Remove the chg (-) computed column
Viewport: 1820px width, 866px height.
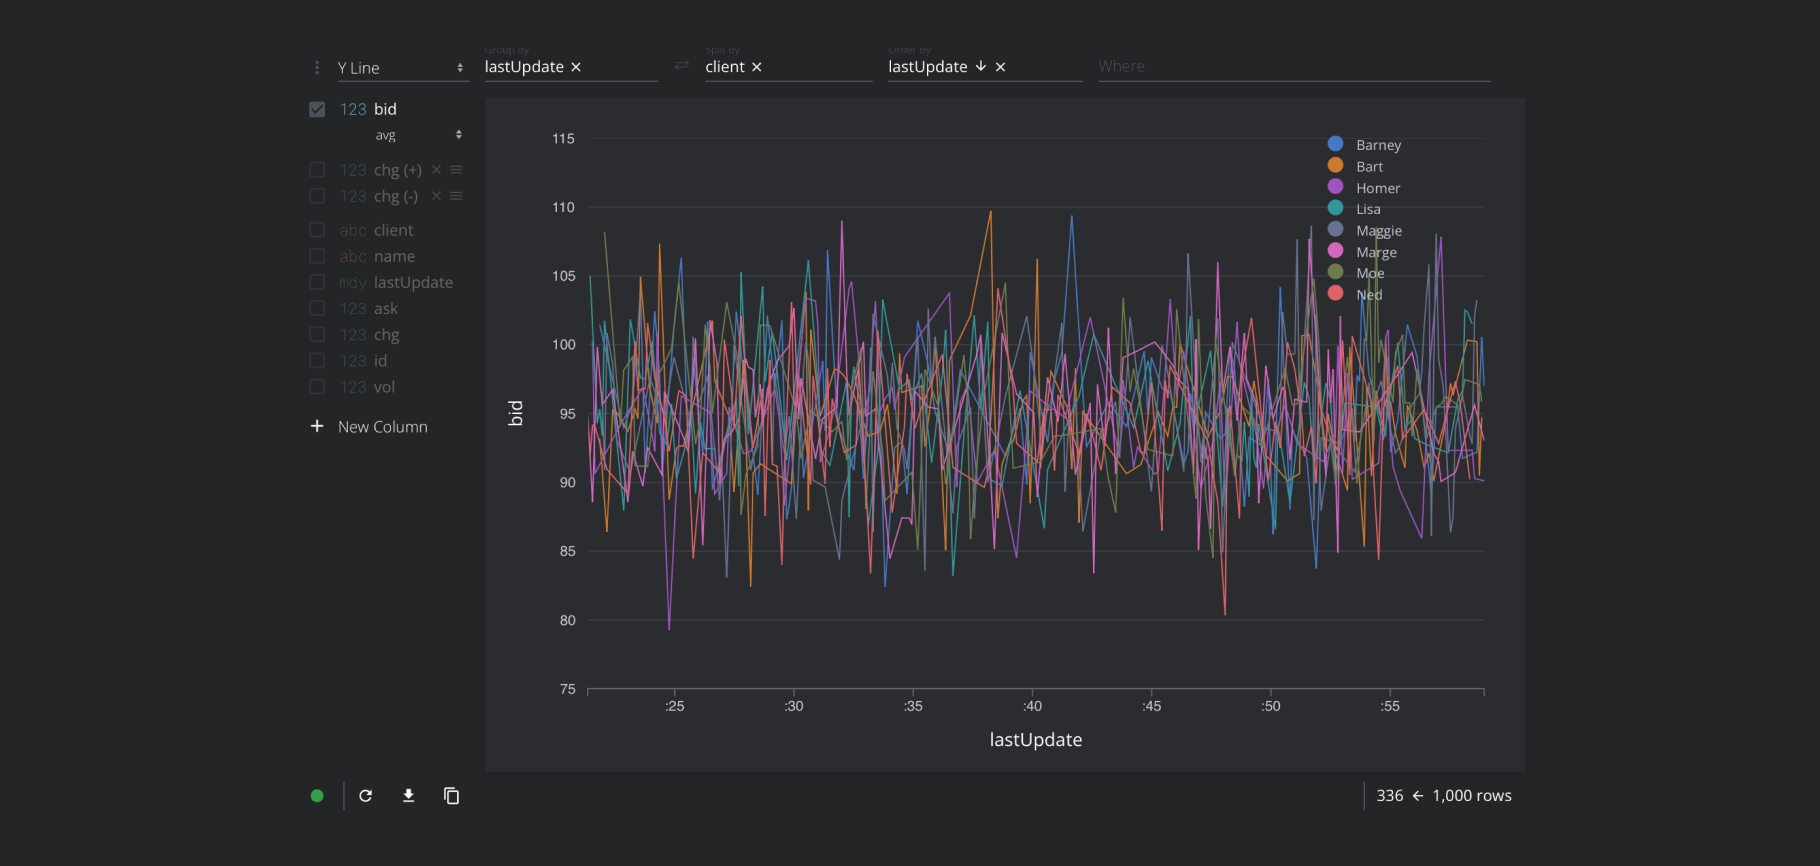[436, 196]
